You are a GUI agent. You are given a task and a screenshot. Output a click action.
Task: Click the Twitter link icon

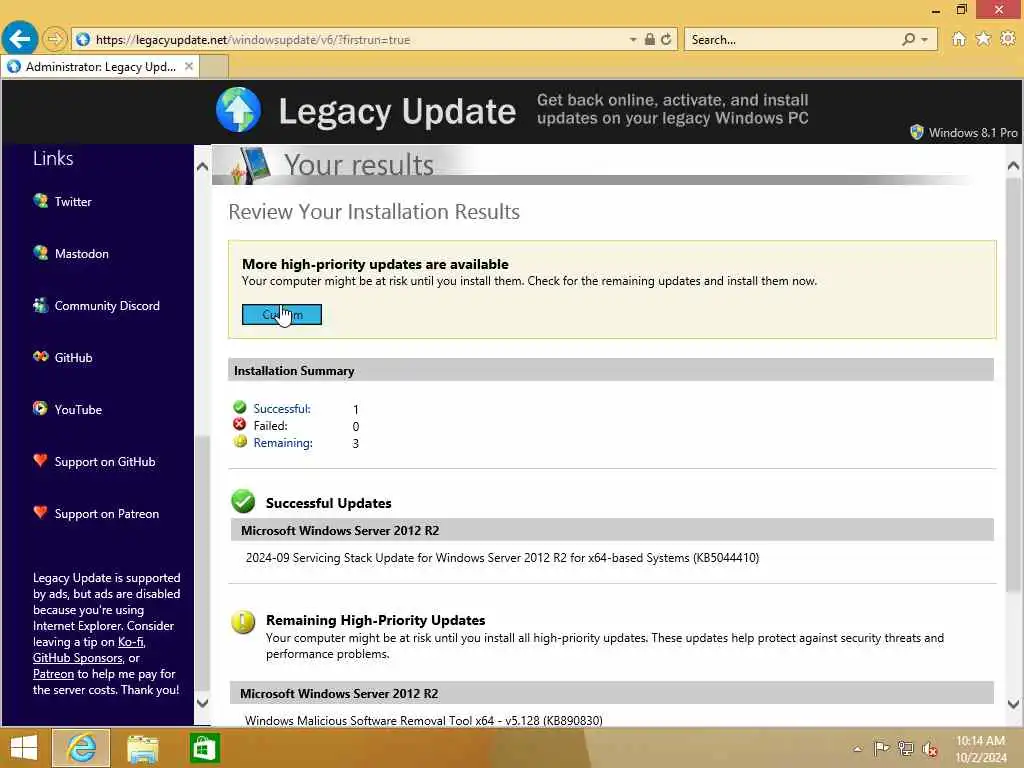[x=40, y=200]
